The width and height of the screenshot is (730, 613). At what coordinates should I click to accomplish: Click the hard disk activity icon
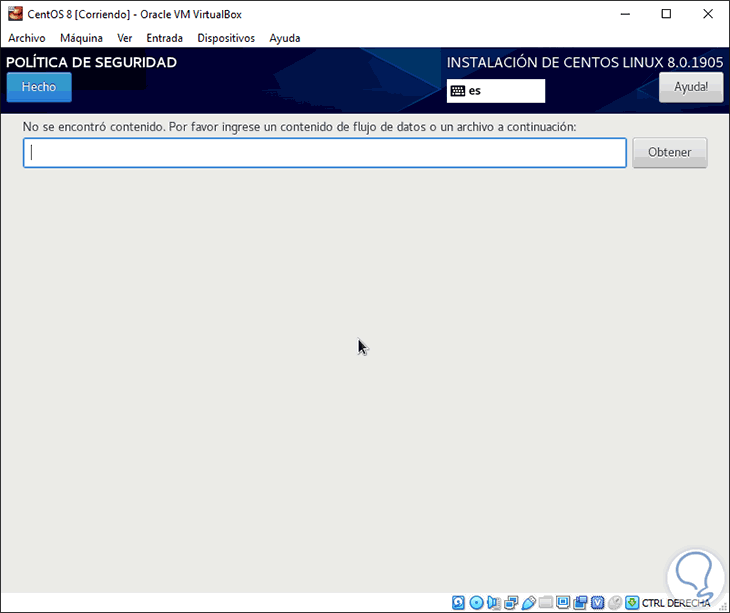click(459, 603)
